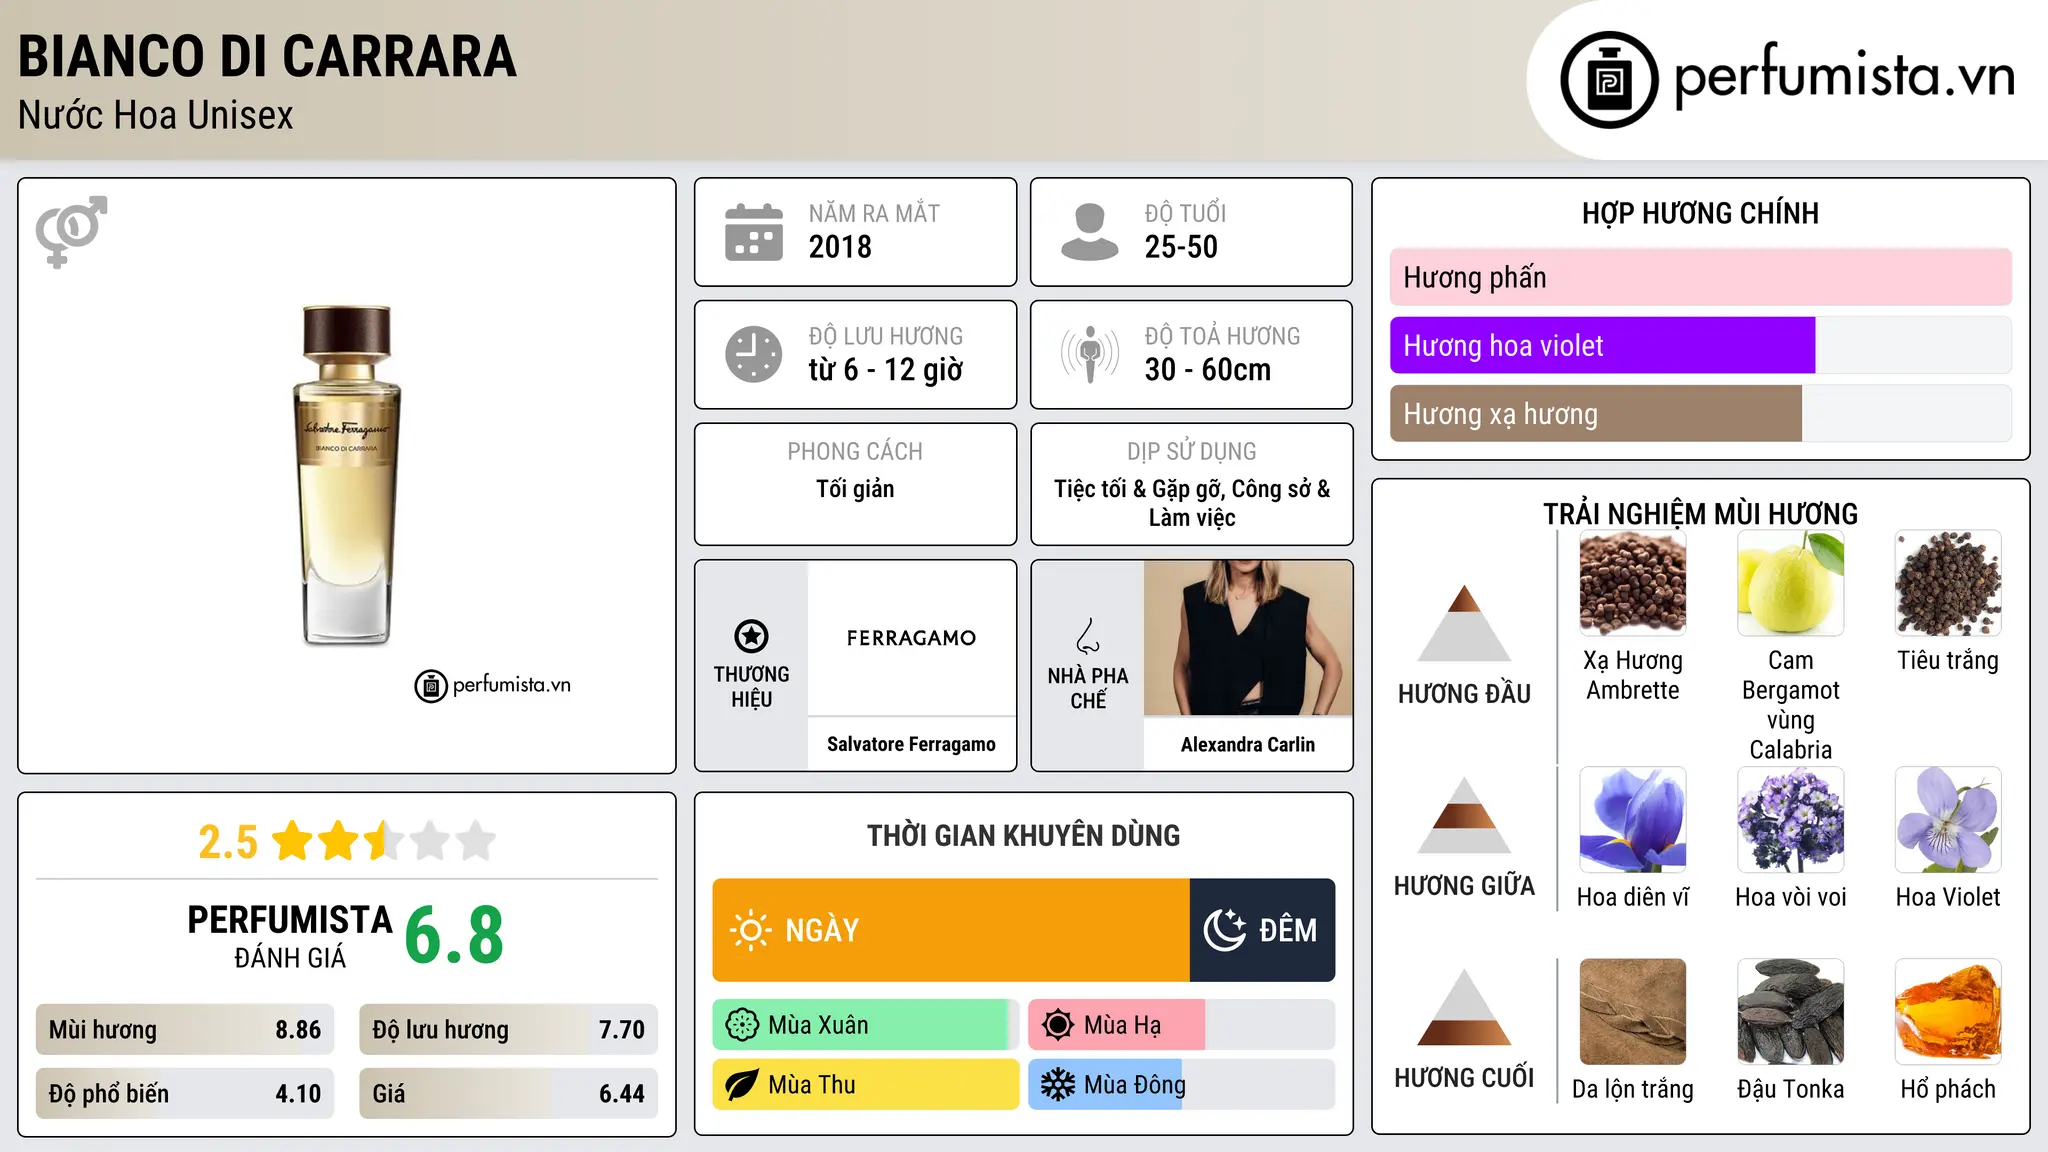2048x1152 pixels.
Task: Click the 2.5 star rating number
Action: (228, 842)
